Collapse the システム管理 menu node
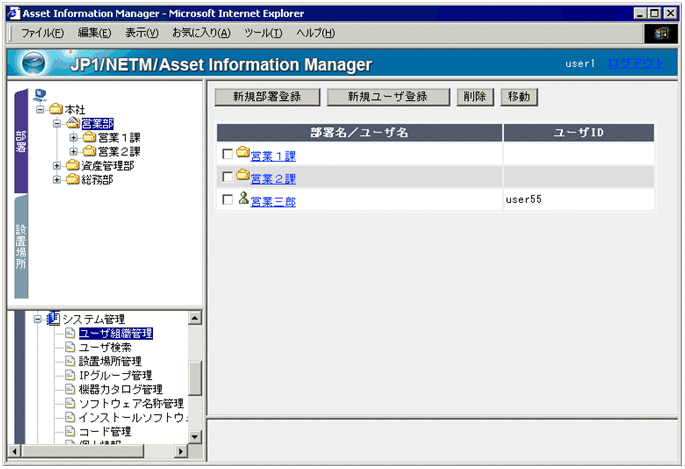 pos(38,319)
